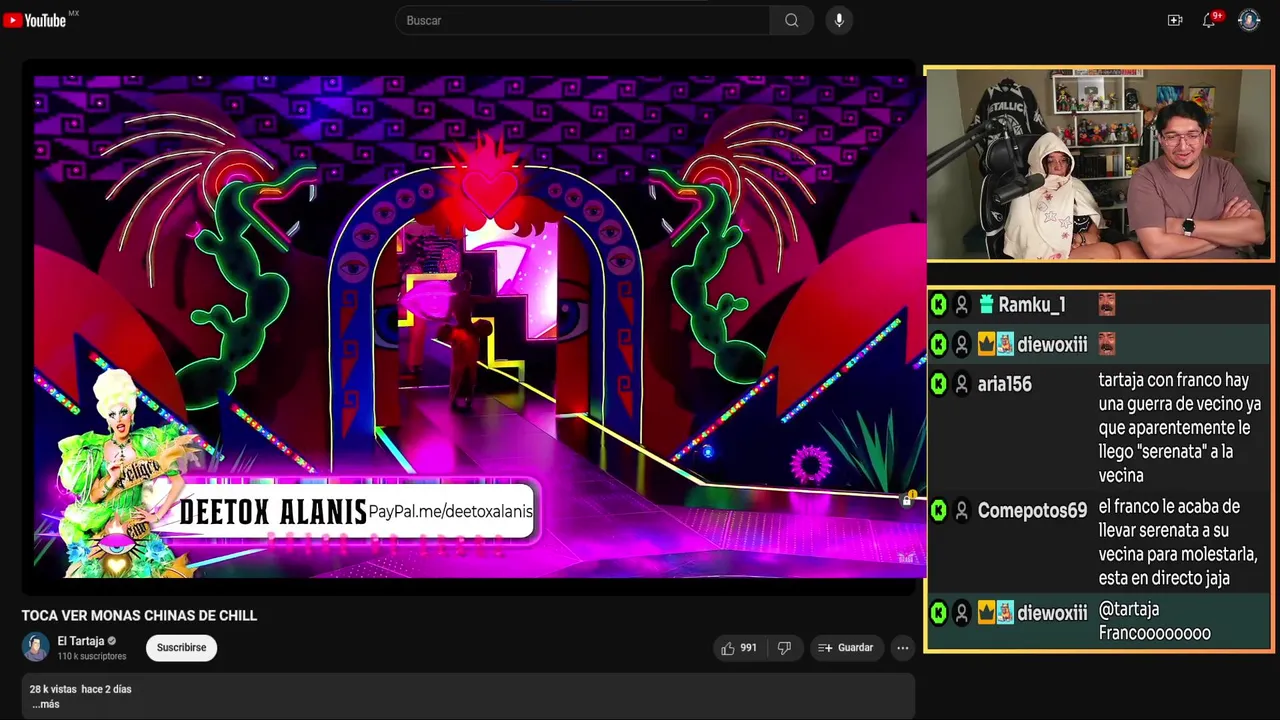1280x720 pixels.
Task: Open the notifications bell
Action: (x=1209, y=20)
